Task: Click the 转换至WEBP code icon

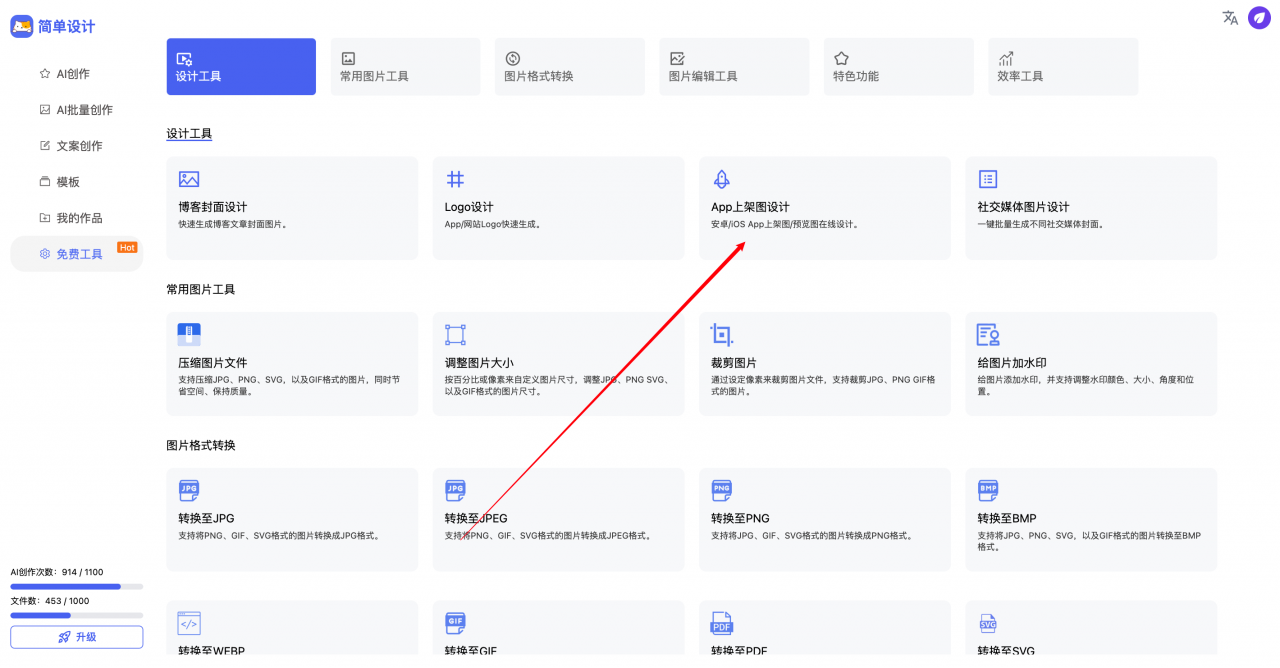Action: (x=189, y=624)
